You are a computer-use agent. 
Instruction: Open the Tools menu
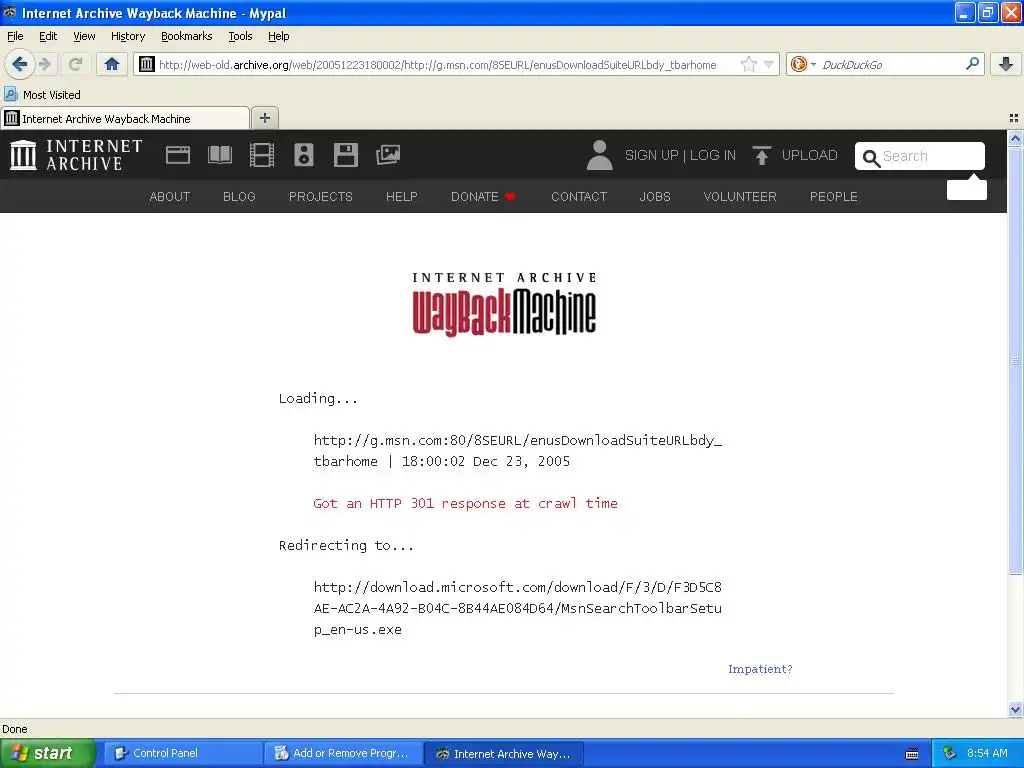[x=240, y=36]
